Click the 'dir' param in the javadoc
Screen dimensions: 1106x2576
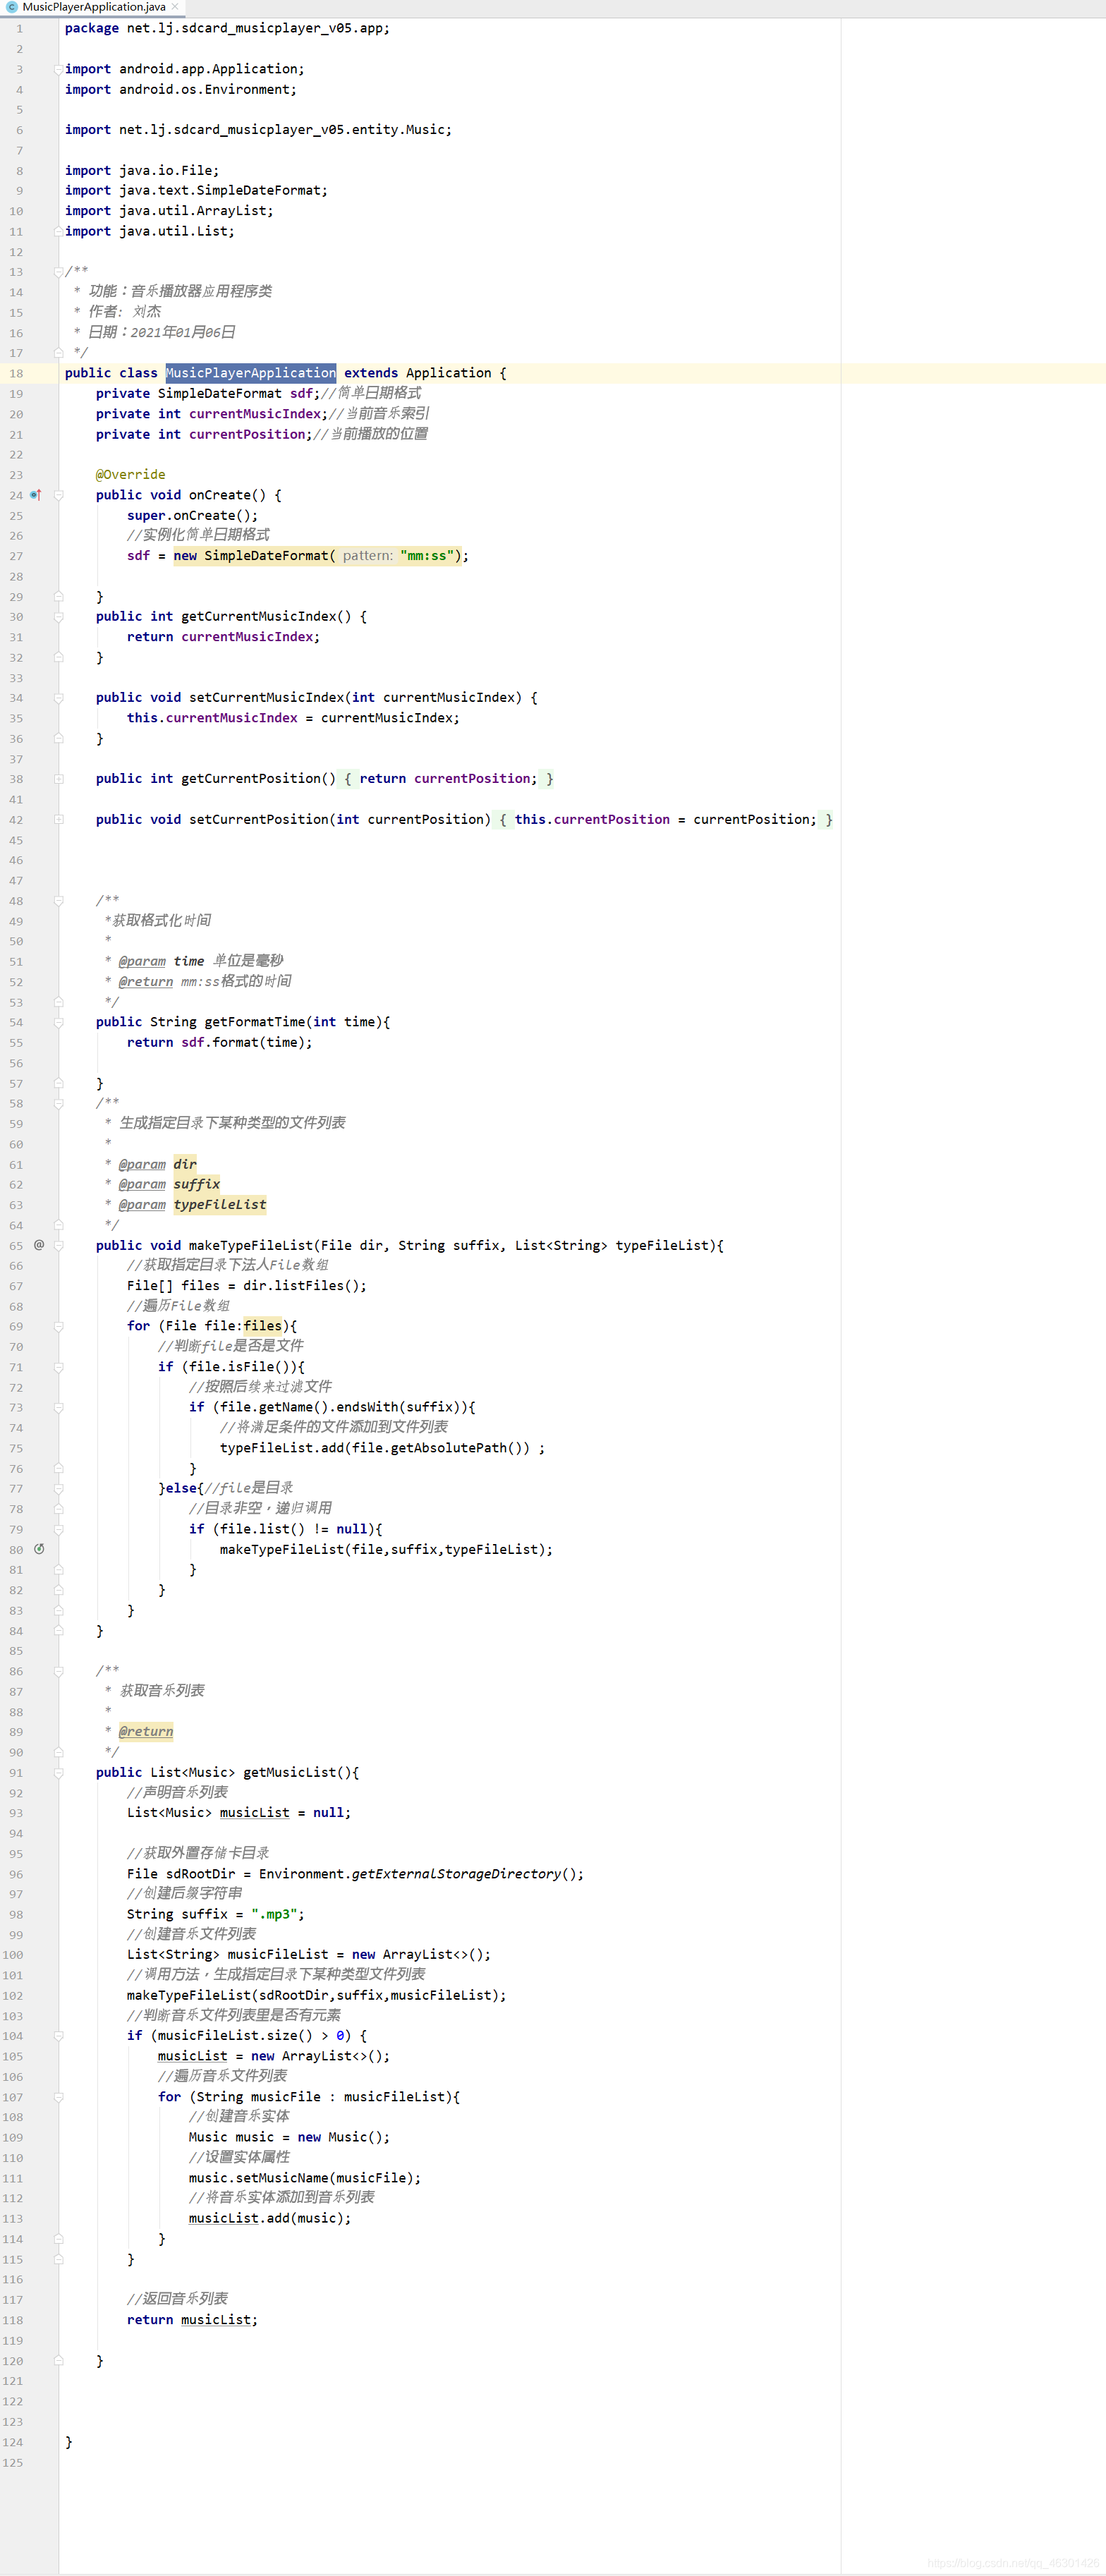click(x=185, y=1164)
